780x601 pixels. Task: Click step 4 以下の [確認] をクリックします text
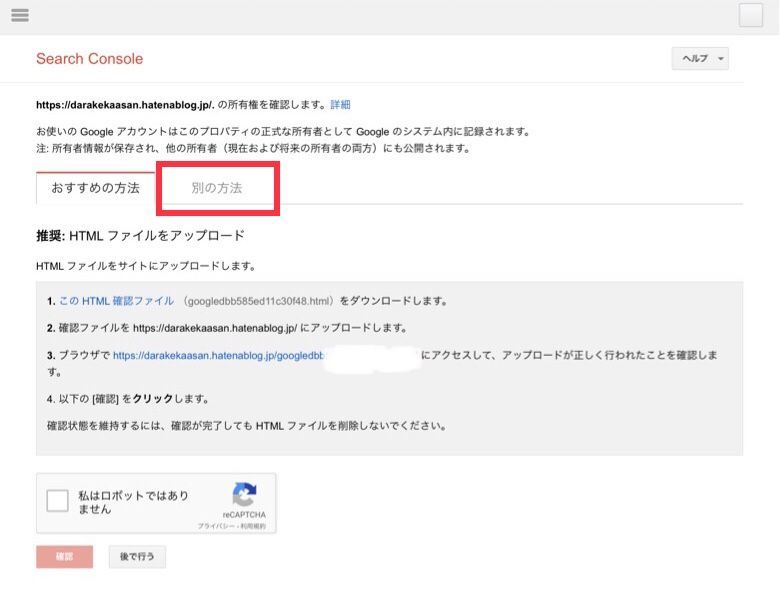click(x=128, y=399)
